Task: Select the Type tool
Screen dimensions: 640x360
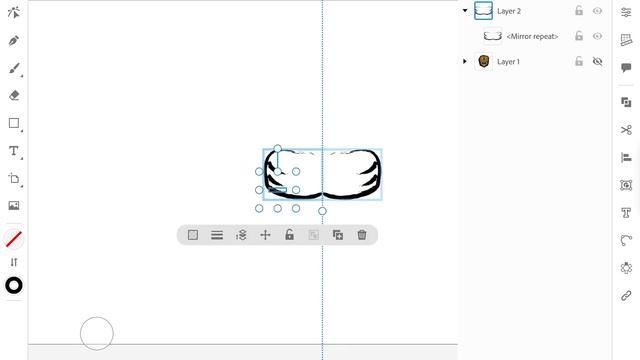Action: [14, 151]
